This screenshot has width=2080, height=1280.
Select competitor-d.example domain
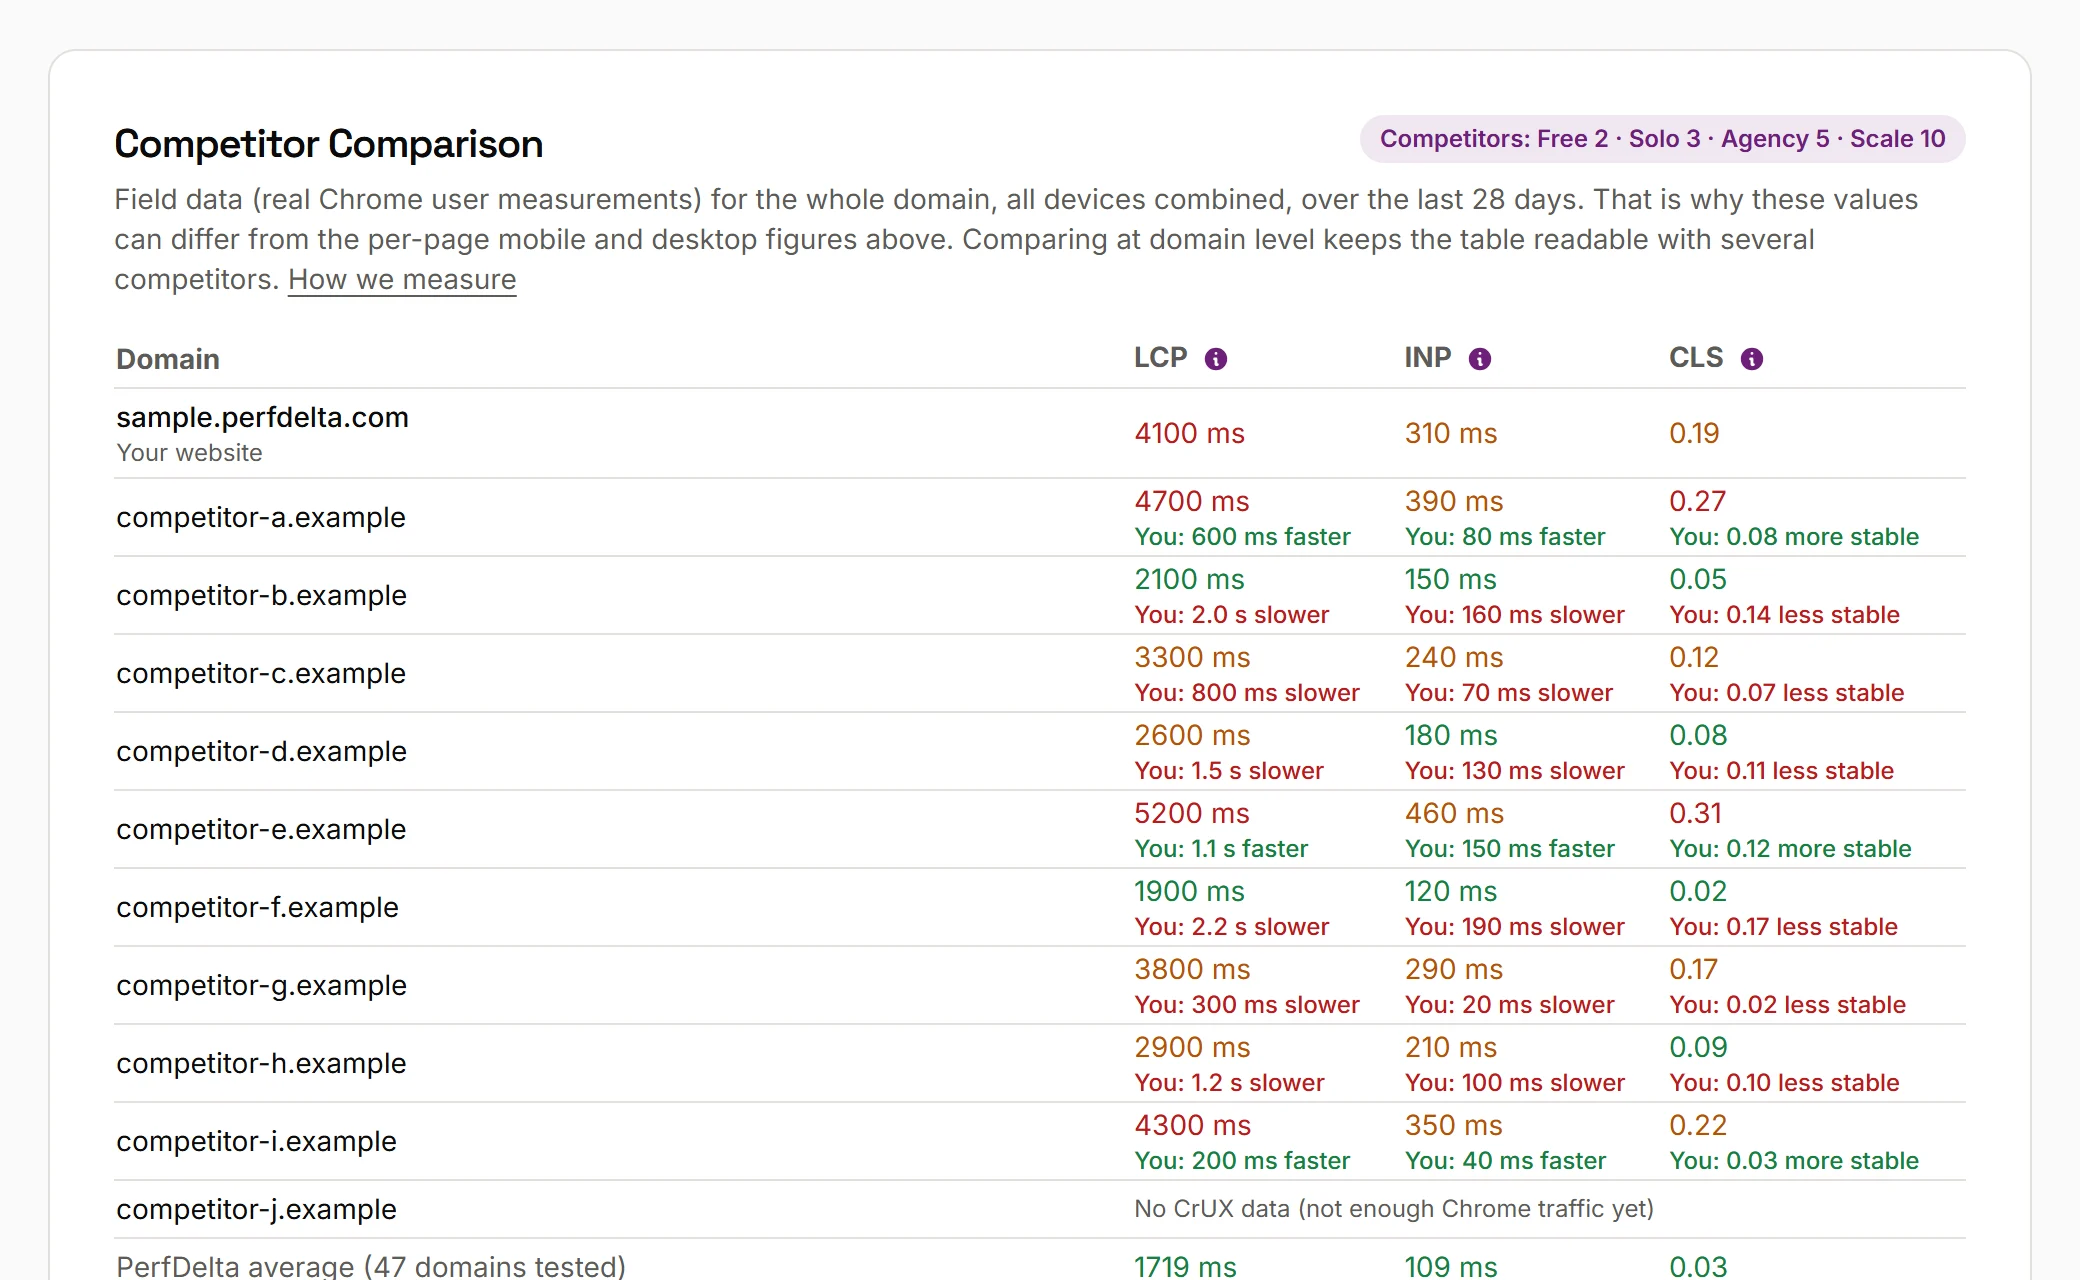click(261, 751)
